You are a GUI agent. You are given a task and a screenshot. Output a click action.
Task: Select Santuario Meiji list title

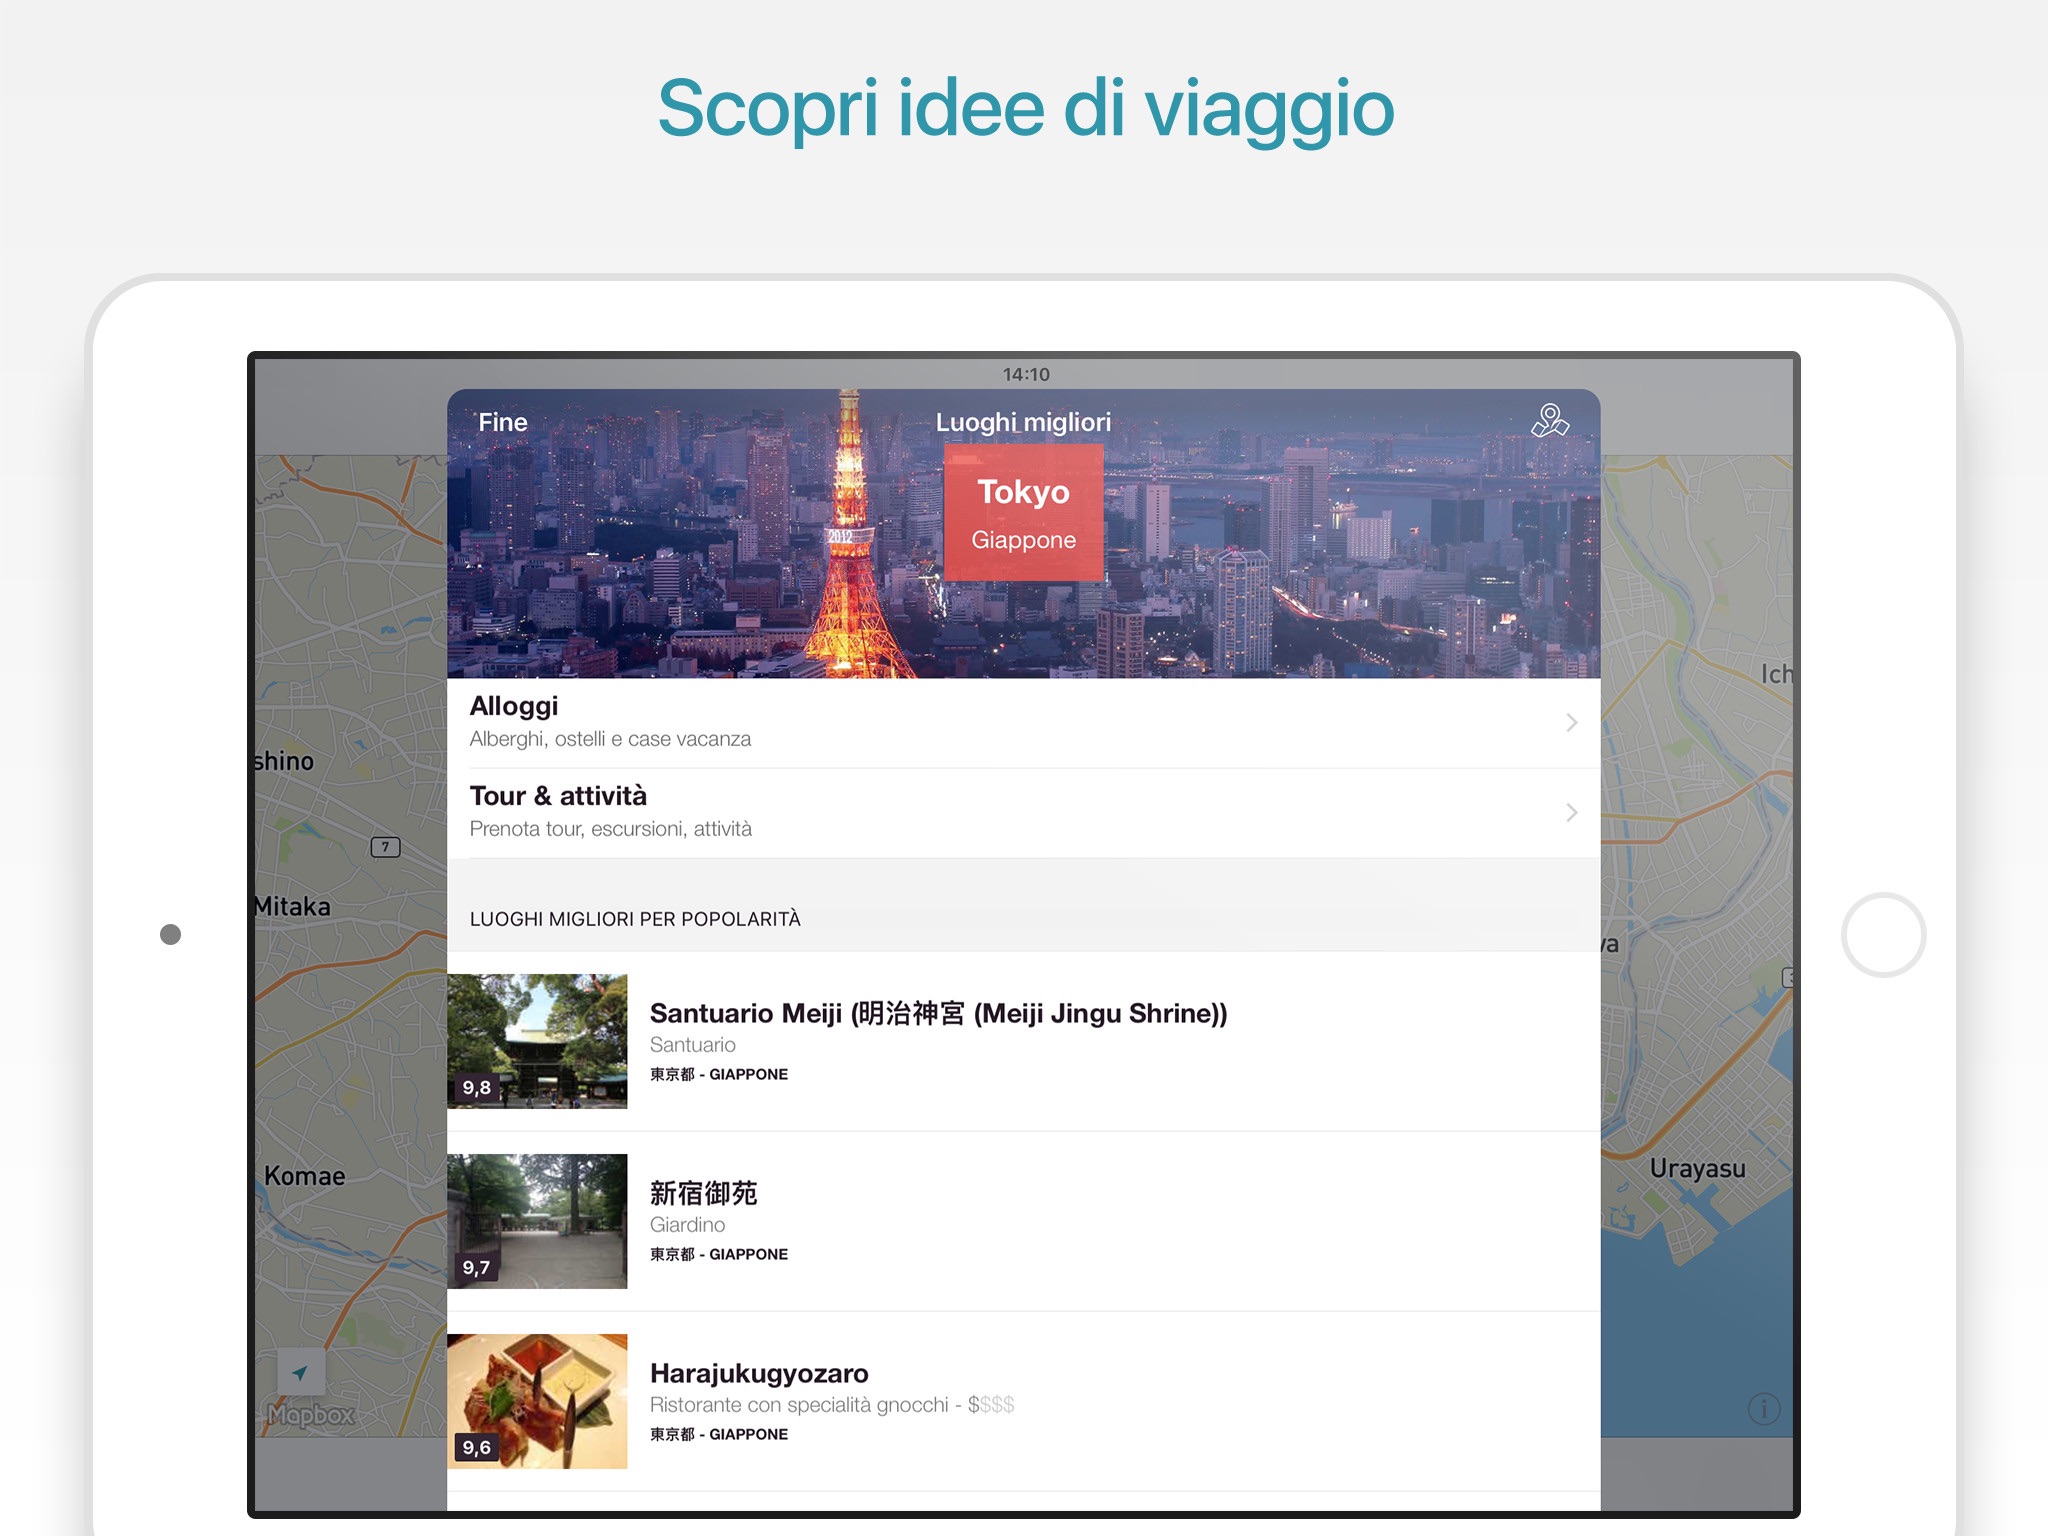tap(938, 1013)
